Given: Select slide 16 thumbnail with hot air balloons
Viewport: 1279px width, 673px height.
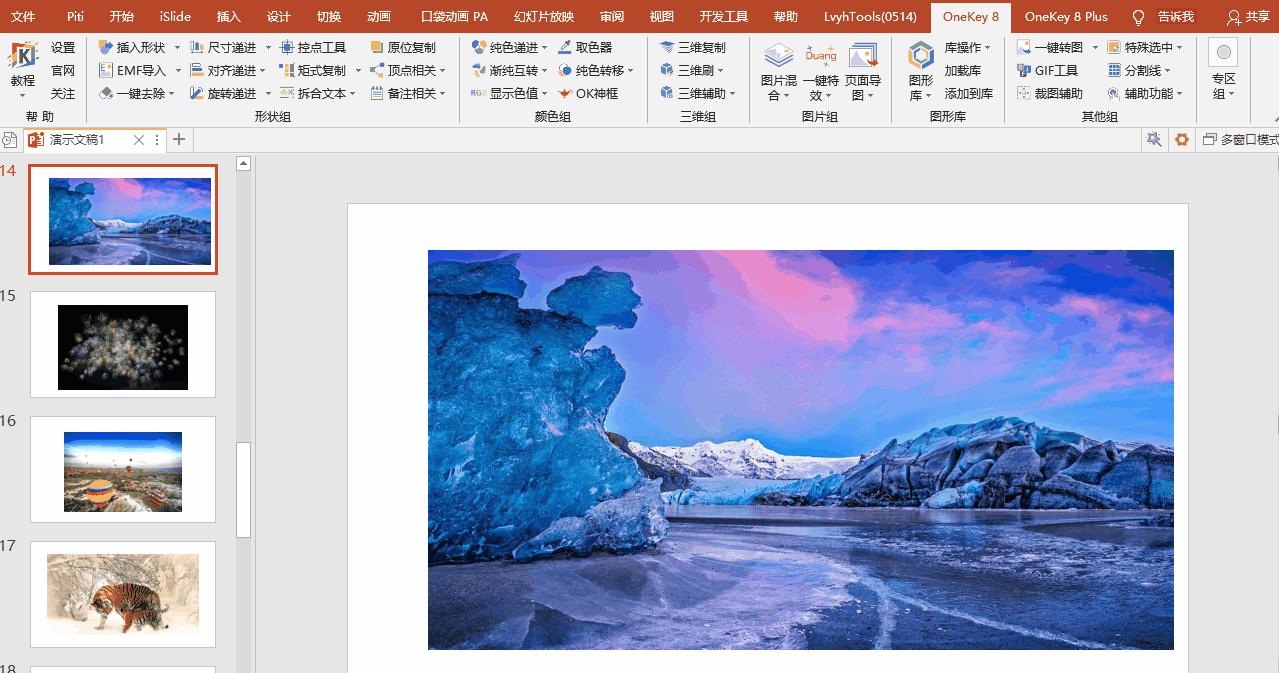Looking at the screenshot, I should pyautogui.click(x=122, y=470).
